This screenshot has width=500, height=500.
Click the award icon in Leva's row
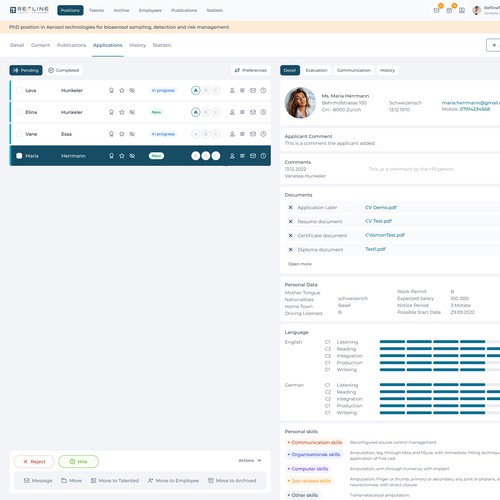click(x=111, y=90)
